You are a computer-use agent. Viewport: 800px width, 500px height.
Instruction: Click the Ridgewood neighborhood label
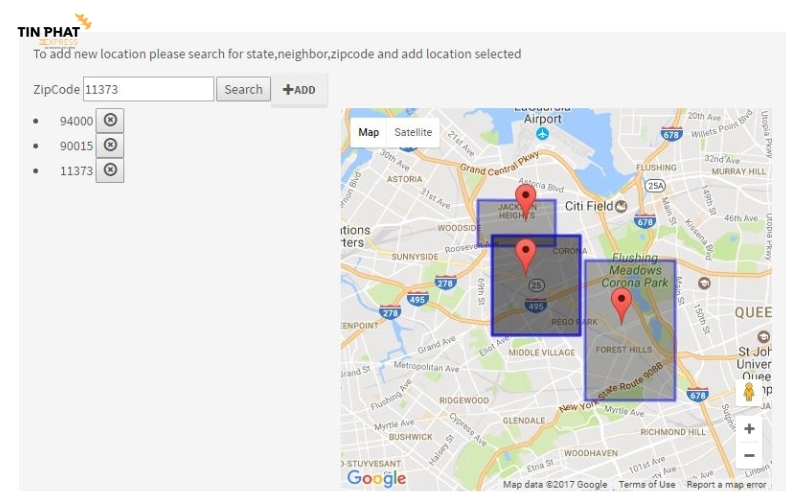pos(464,401)
